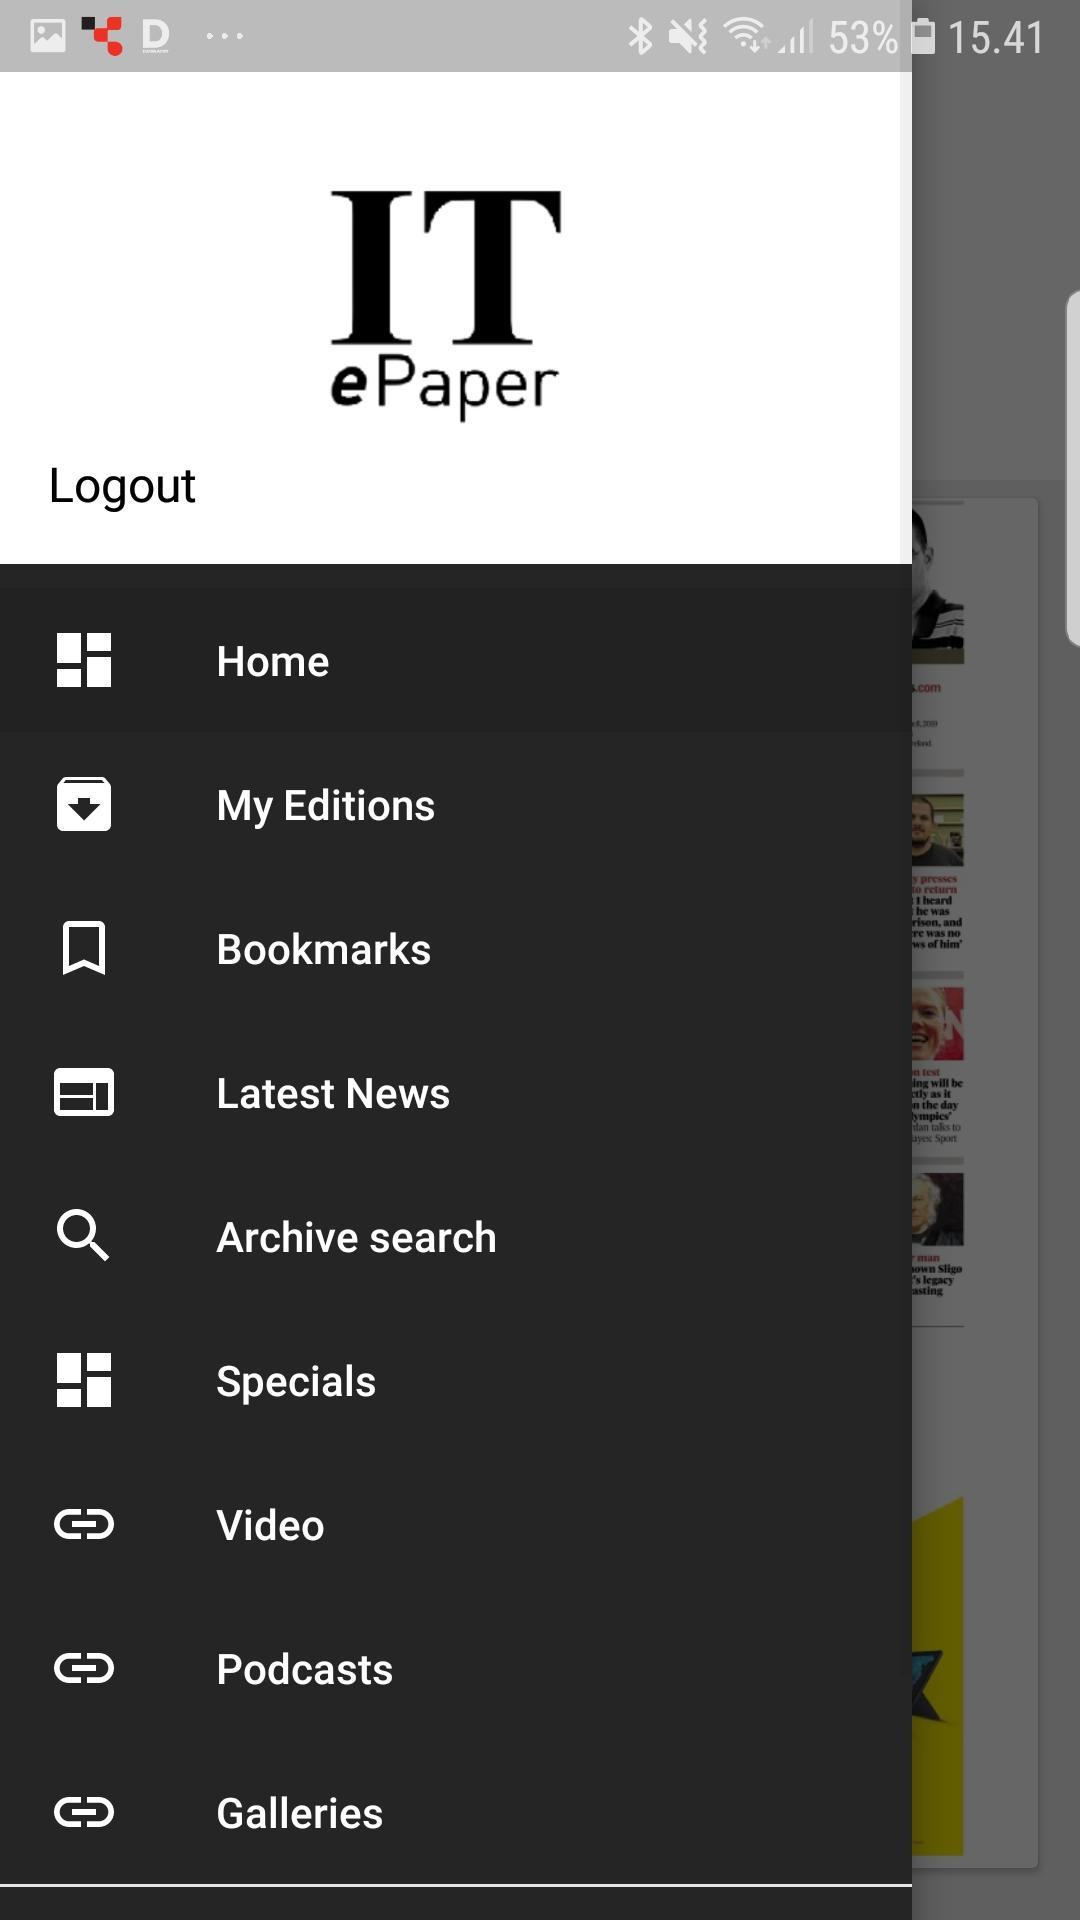The image size is (1080, 1920).
Task: Tap the Bookmarks ribbon icon
Action: [84, 948]
